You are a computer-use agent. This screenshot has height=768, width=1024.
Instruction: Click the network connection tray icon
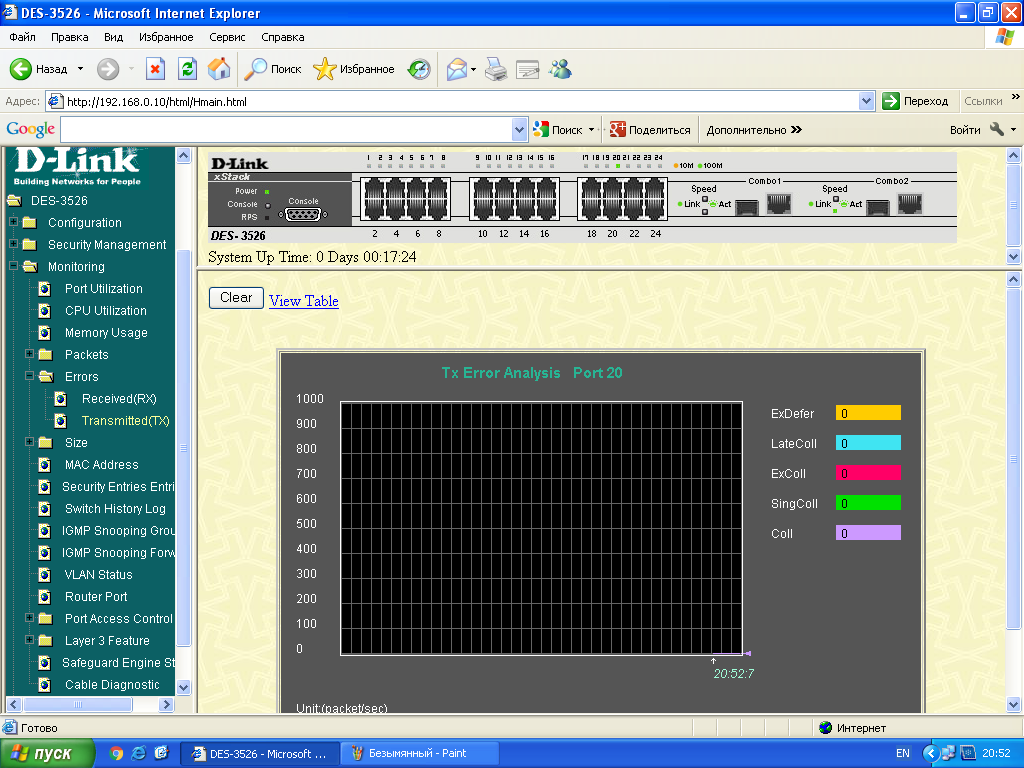[x=948, y=753]
